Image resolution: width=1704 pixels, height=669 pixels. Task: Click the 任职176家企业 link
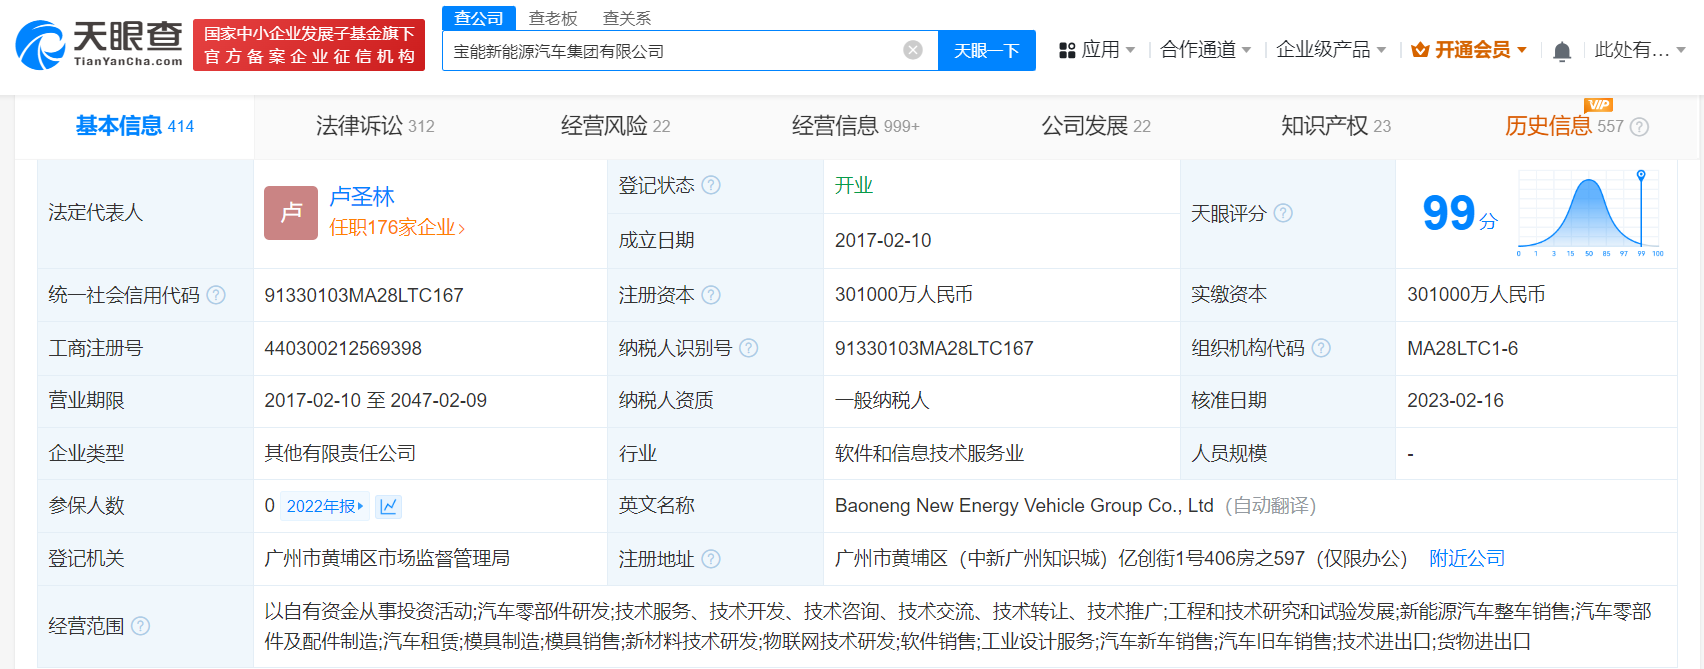(x=396, y=228)
